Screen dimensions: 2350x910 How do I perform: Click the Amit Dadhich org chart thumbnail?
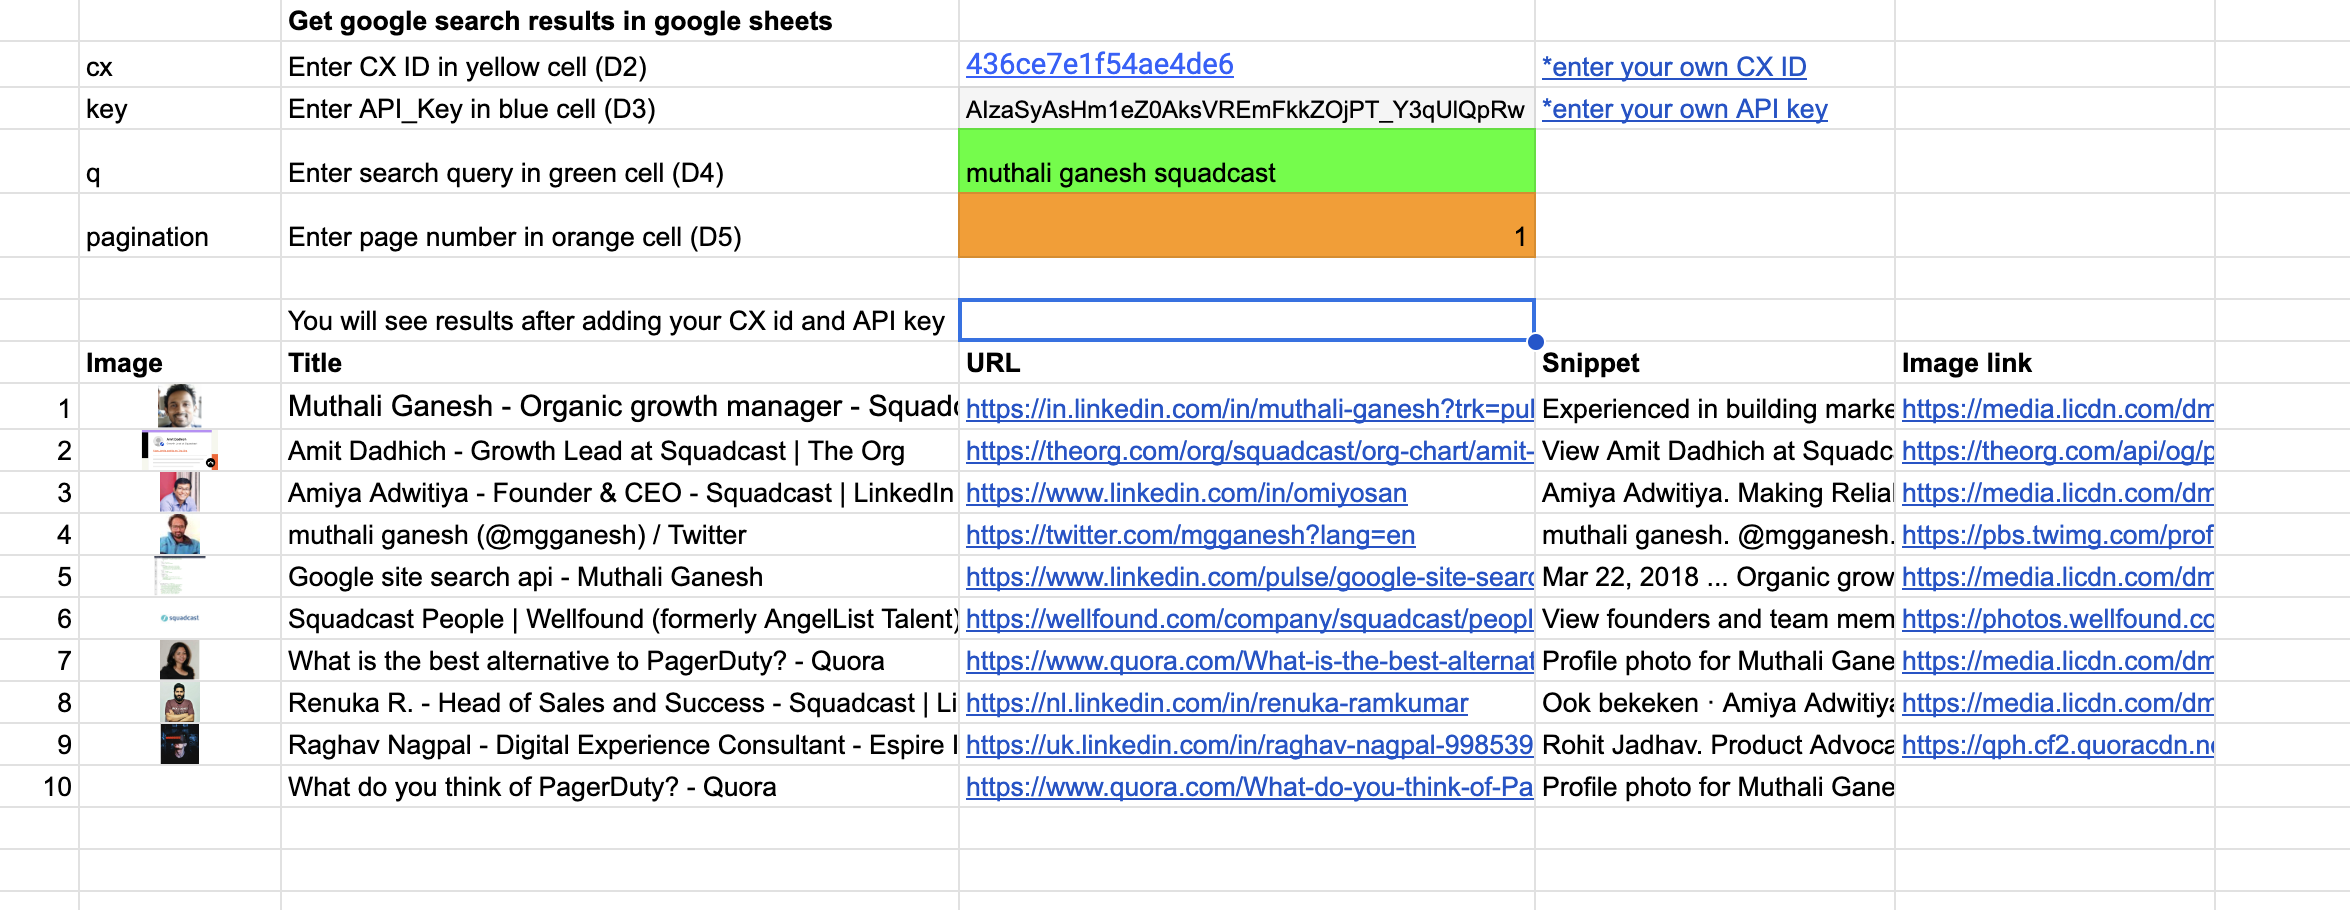[180, 449]
